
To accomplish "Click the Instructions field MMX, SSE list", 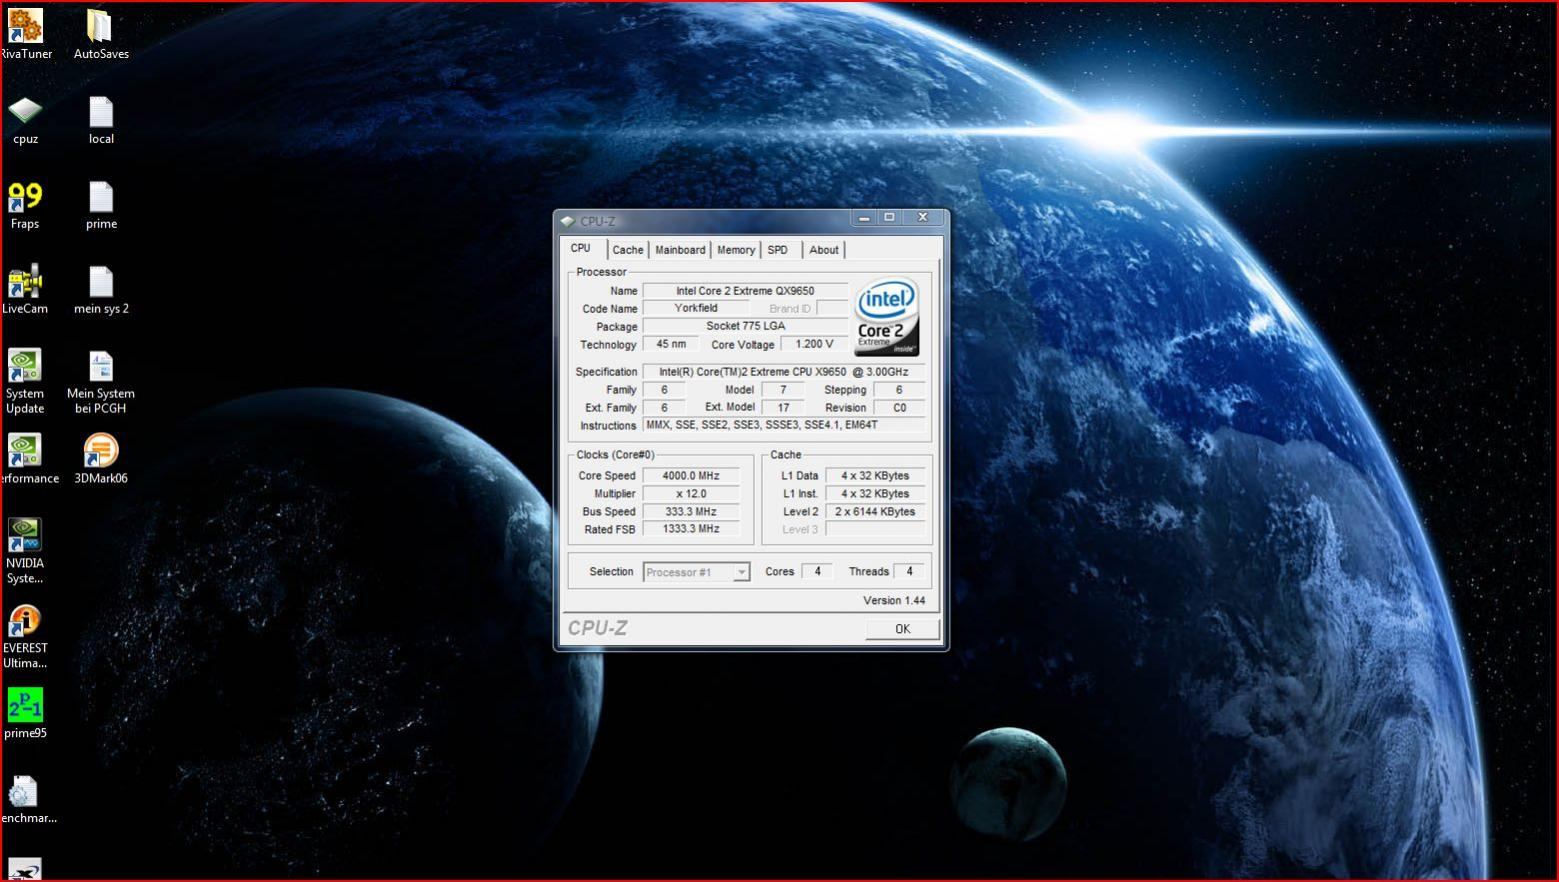I will pos(783,425).
